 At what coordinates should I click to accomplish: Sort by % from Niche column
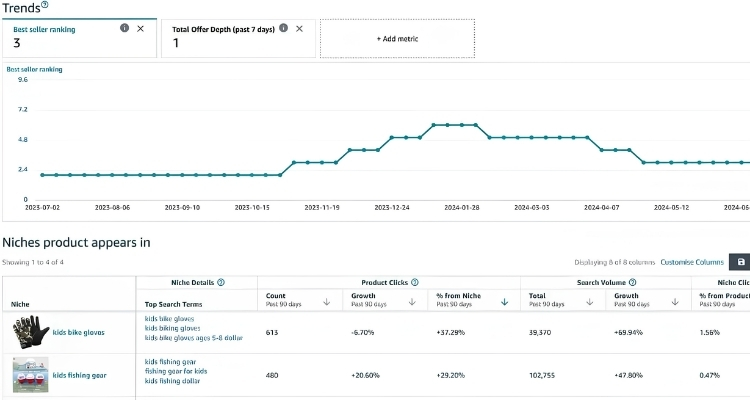[504, 302]
